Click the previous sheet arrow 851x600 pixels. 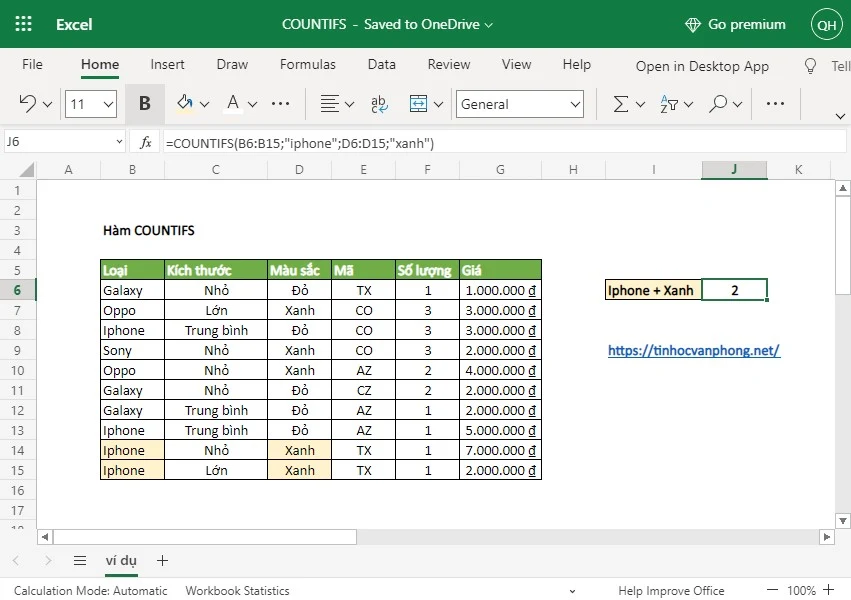click(16, 560)
